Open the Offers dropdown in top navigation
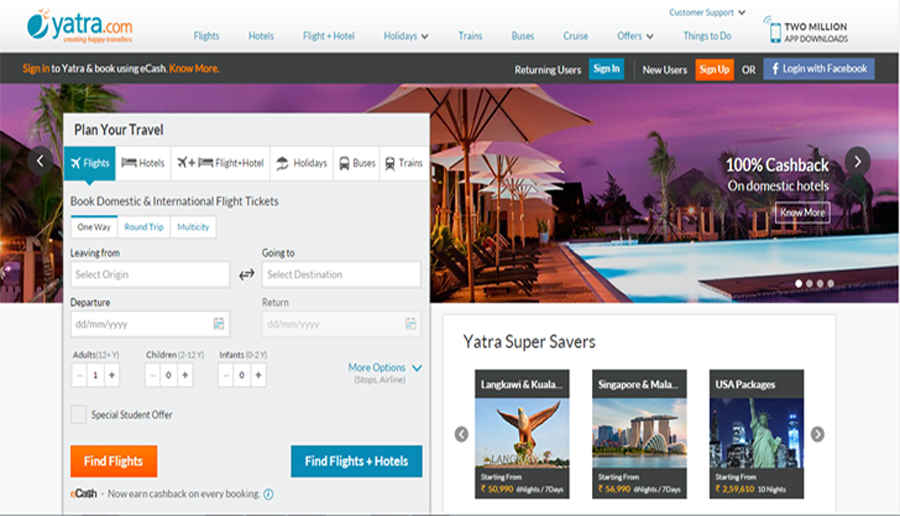Viewport: 900px width, 516px height. (x=635, y=36)
